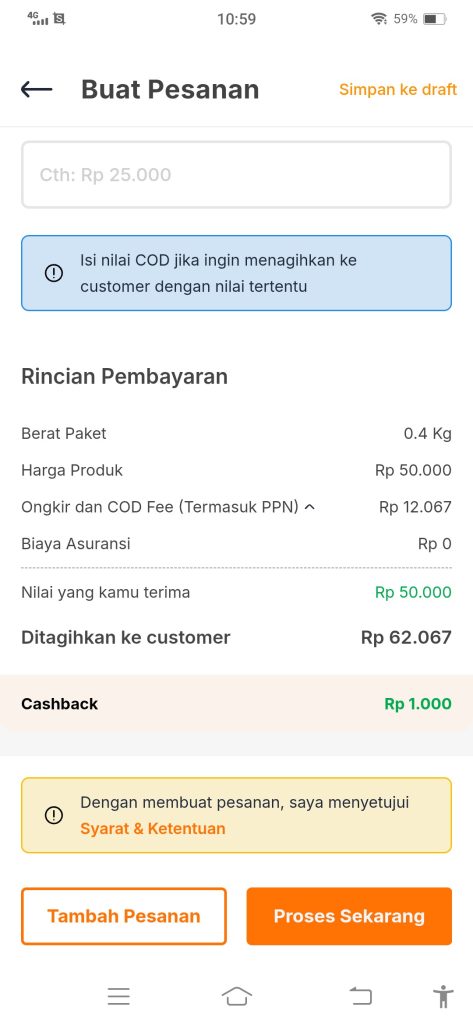
Task: Tap warning icon in yellow terms notice
Action: pyautogui.click(x=54, y=815)
